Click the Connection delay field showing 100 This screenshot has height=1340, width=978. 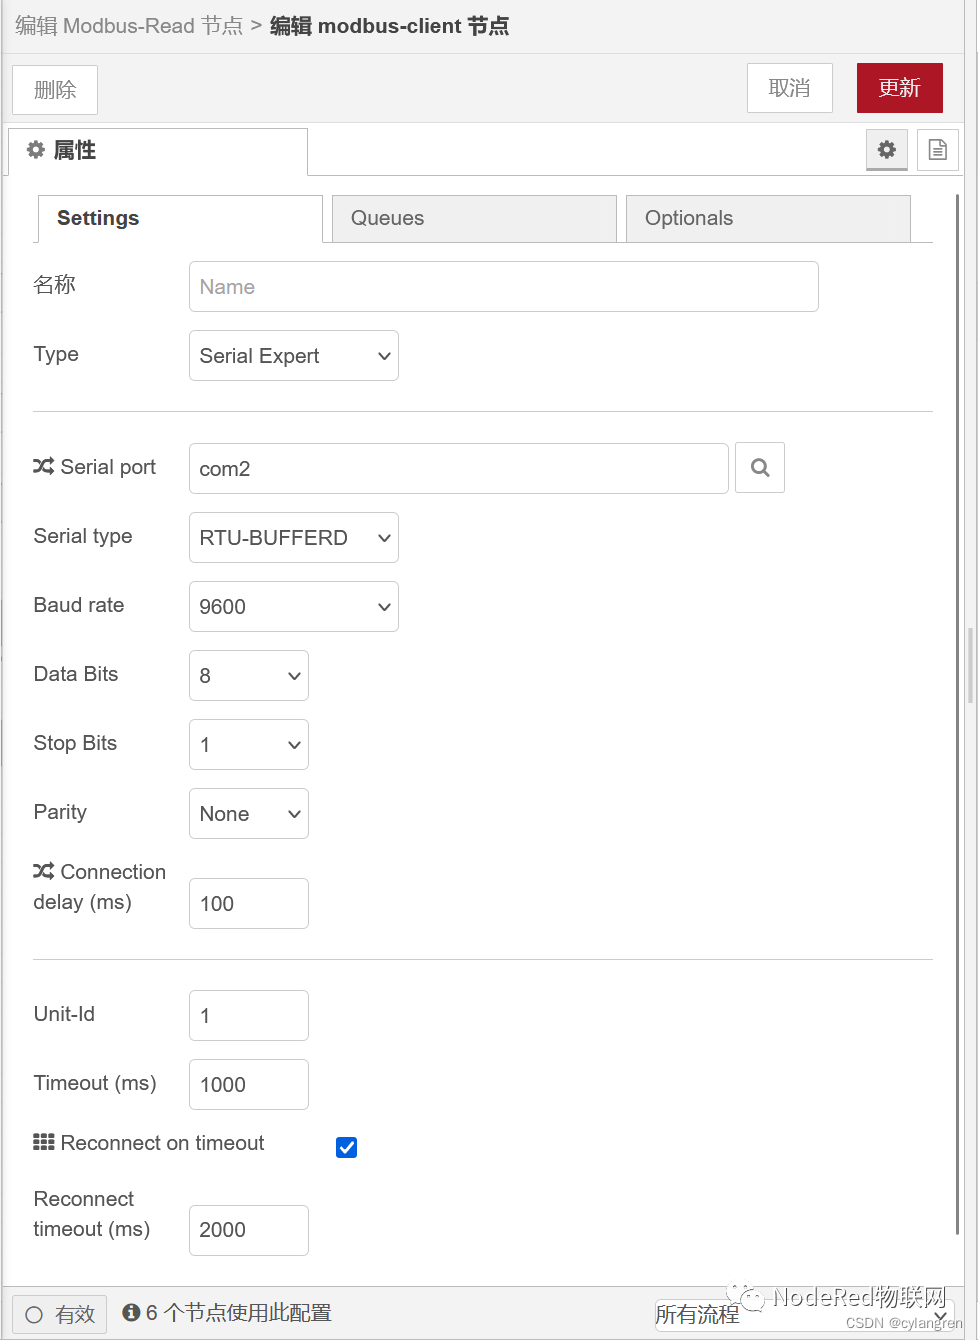(249, 904)
